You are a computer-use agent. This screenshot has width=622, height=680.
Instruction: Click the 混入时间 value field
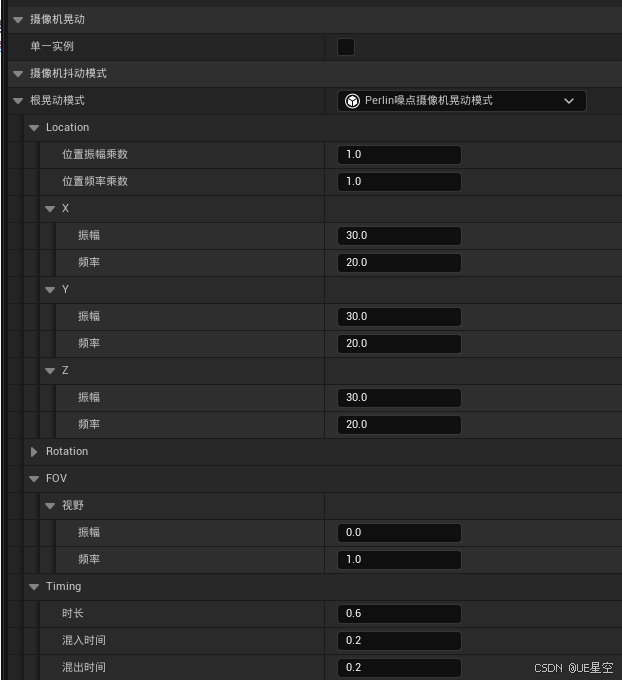pos(399,641)
